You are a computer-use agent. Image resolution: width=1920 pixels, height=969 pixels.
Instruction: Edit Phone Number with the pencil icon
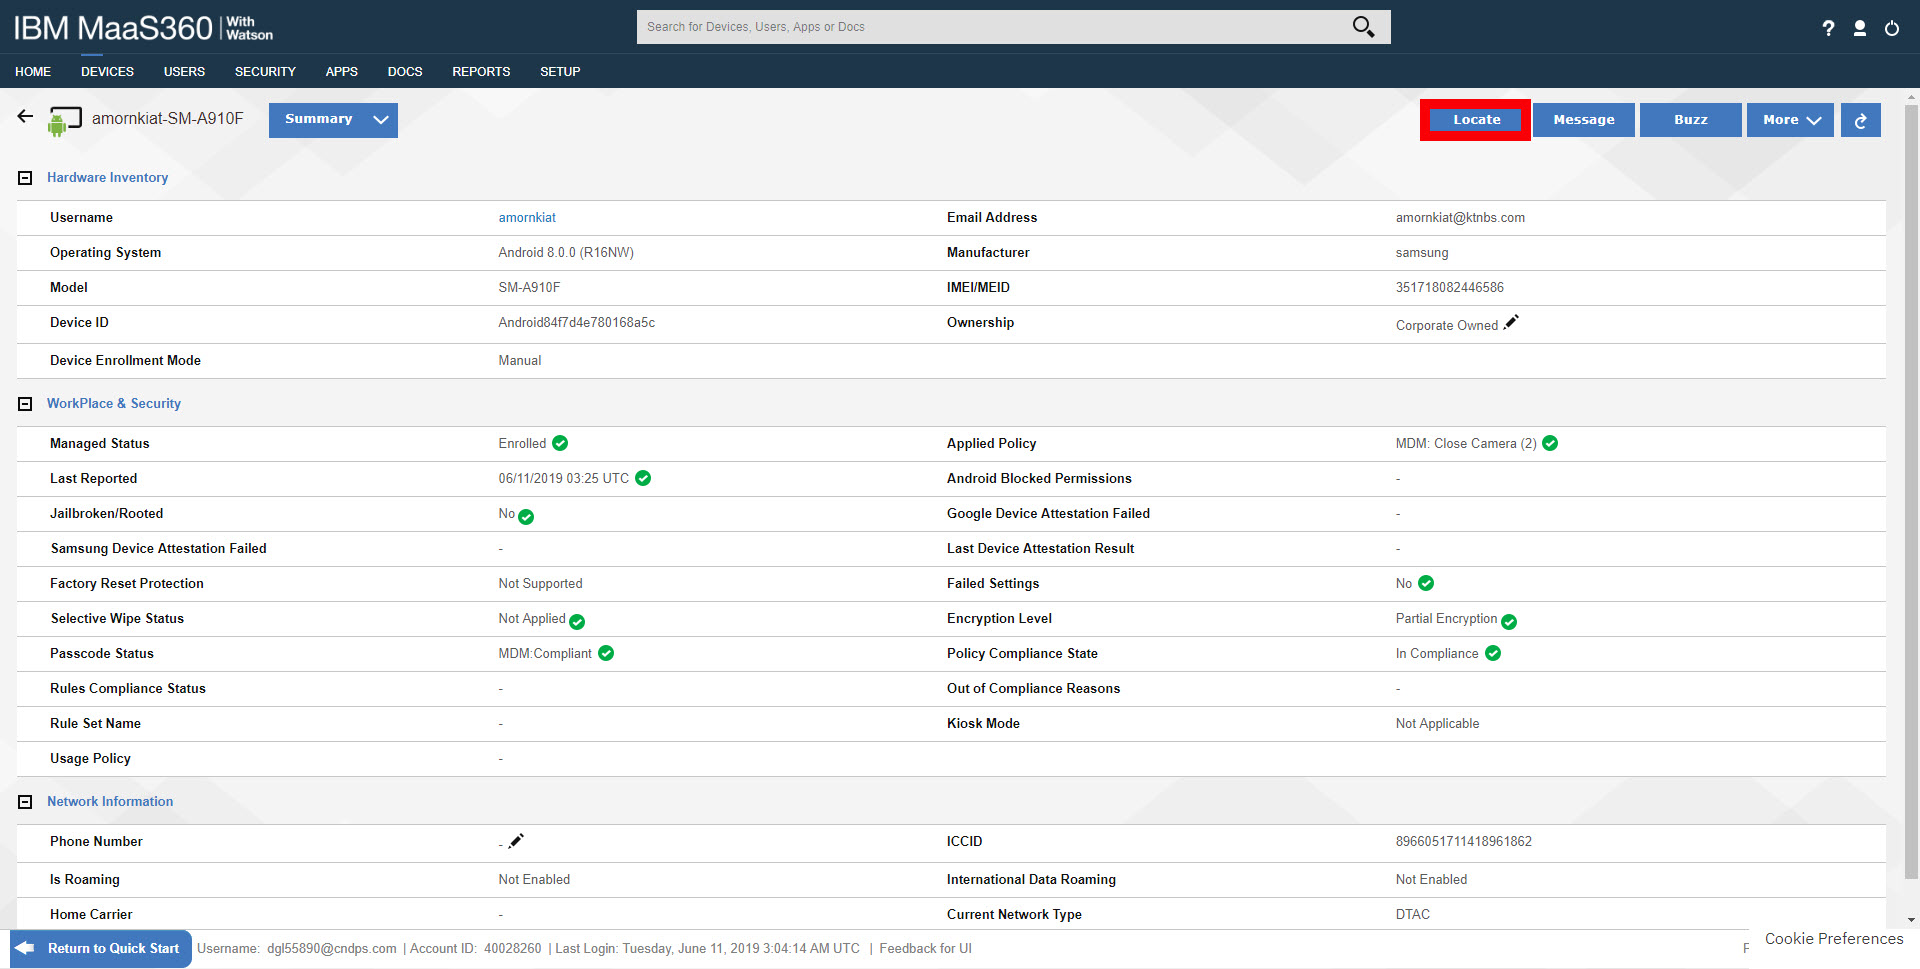(x=516, y=841)
